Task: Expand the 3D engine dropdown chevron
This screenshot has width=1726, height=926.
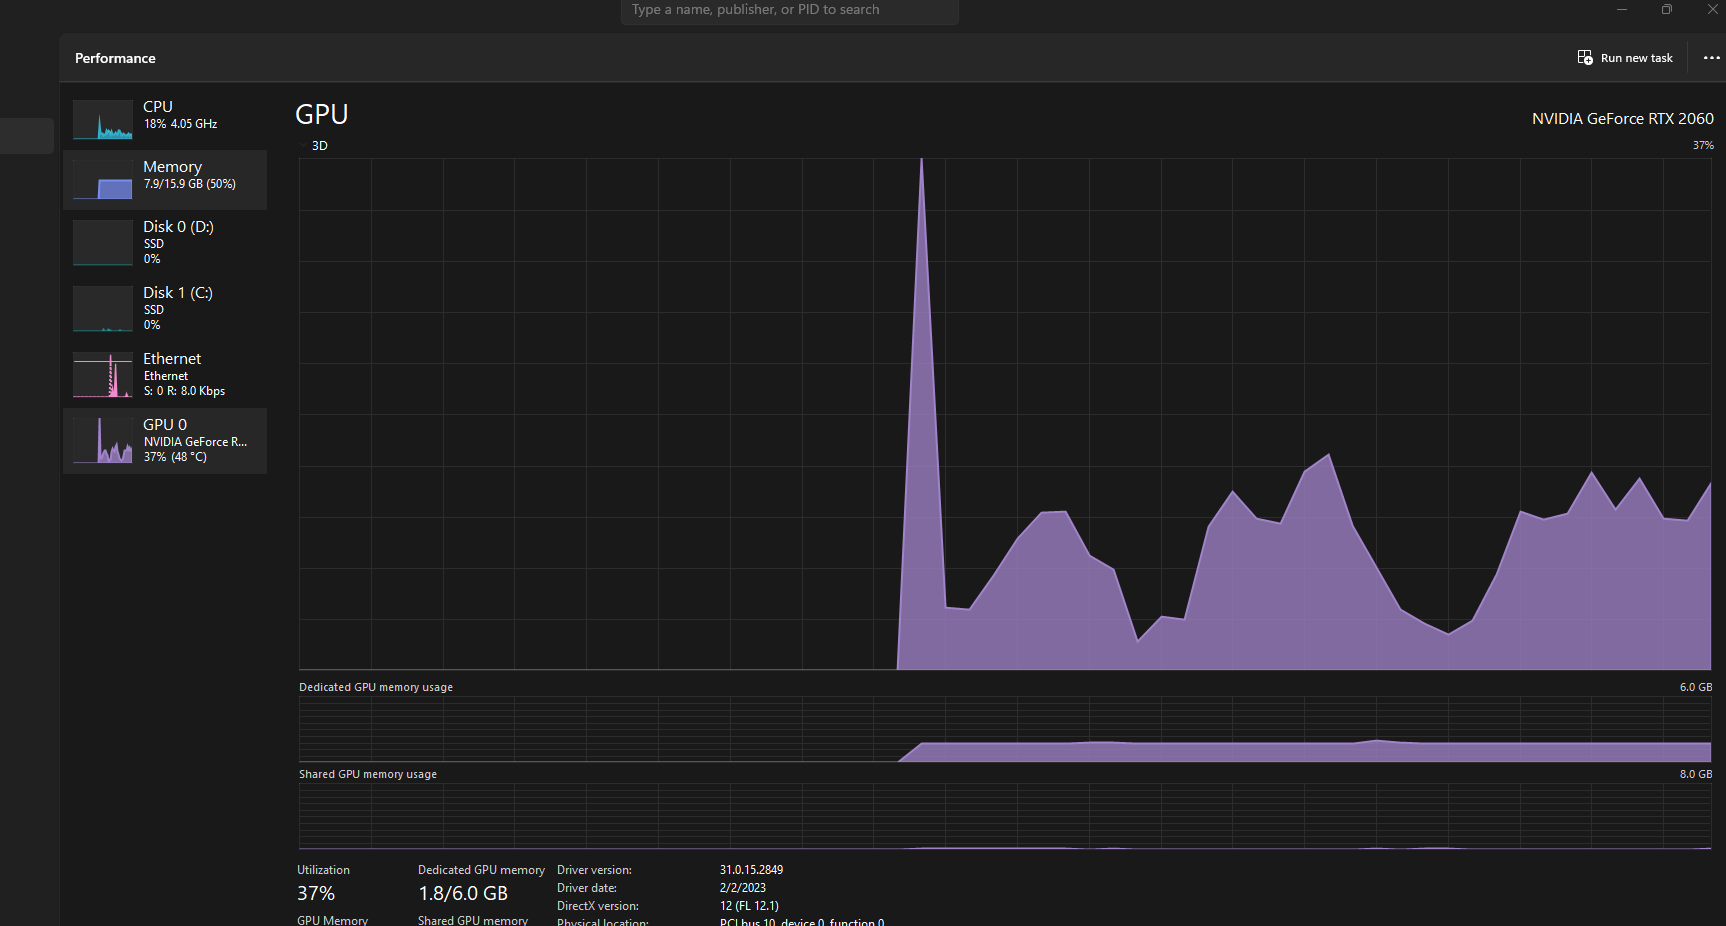Action: (304, 146)
